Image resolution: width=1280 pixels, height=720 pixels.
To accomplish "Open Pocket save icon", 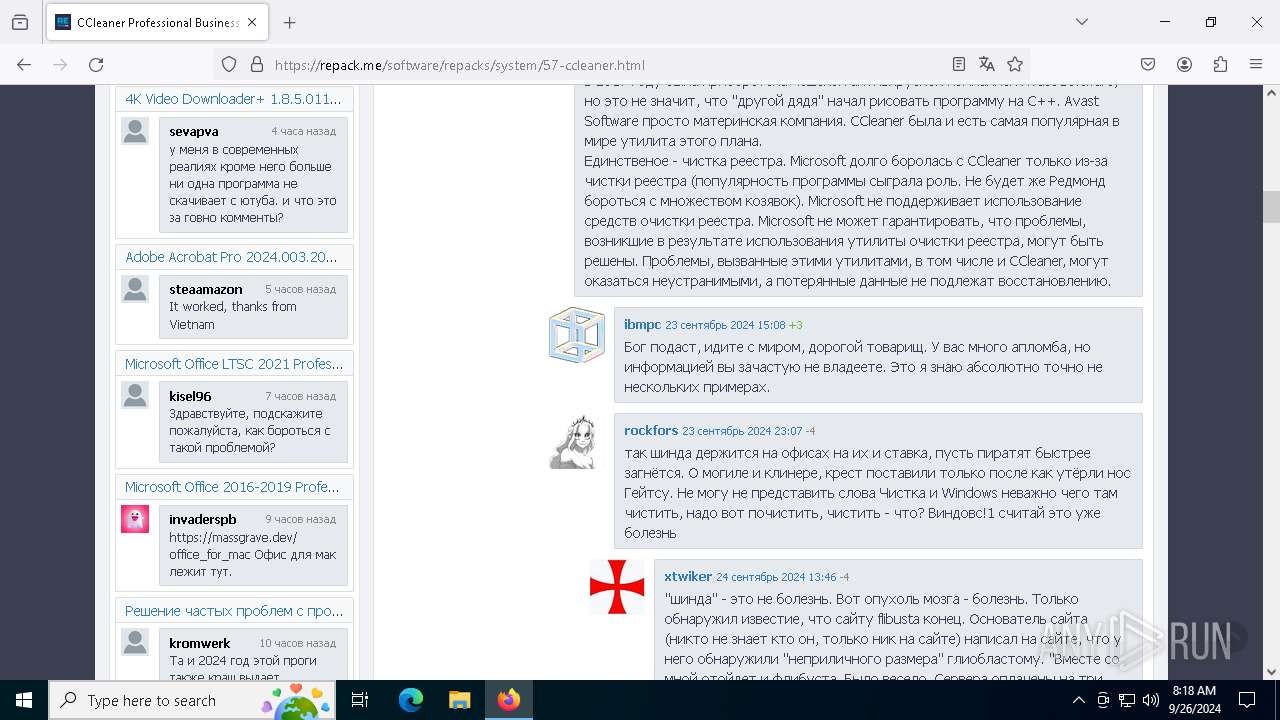I will coord(1148,64).
